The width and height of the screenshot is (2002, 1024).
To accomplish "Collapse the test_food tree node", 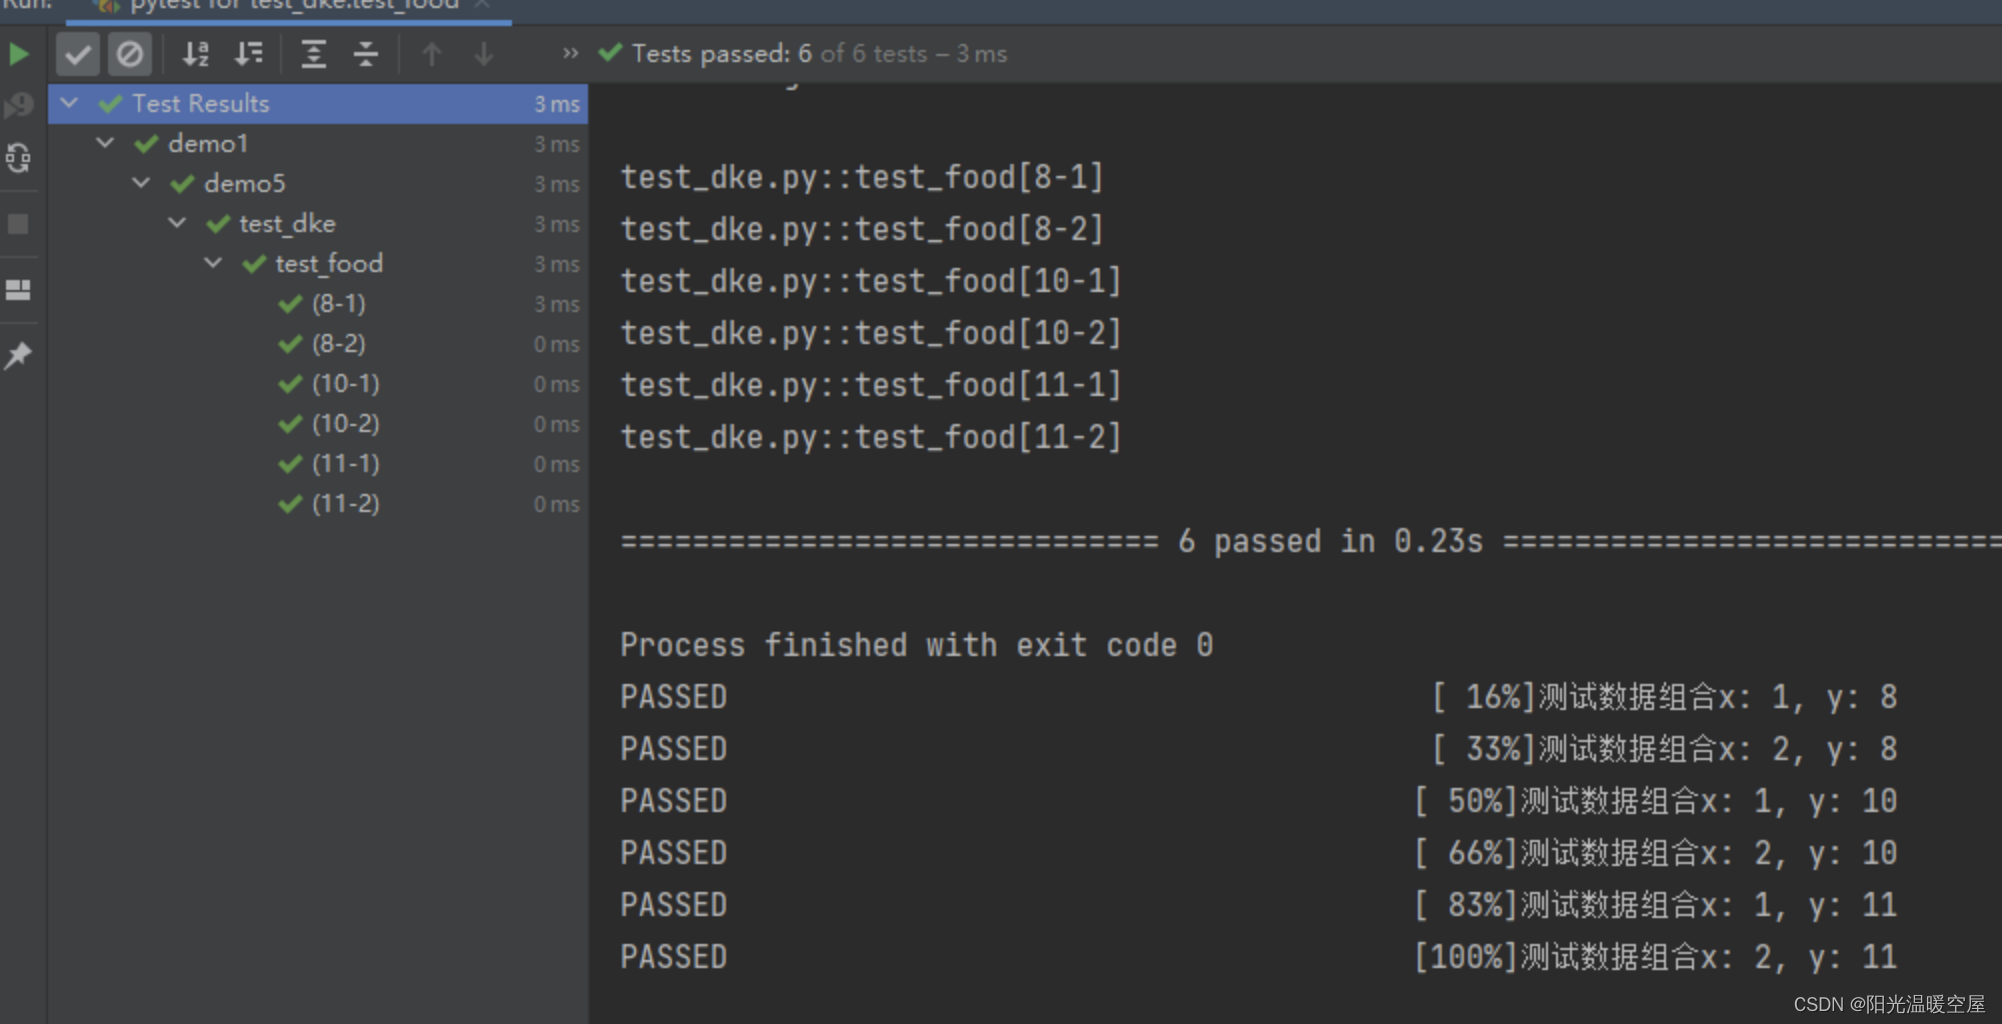I will tap(213, 263).
